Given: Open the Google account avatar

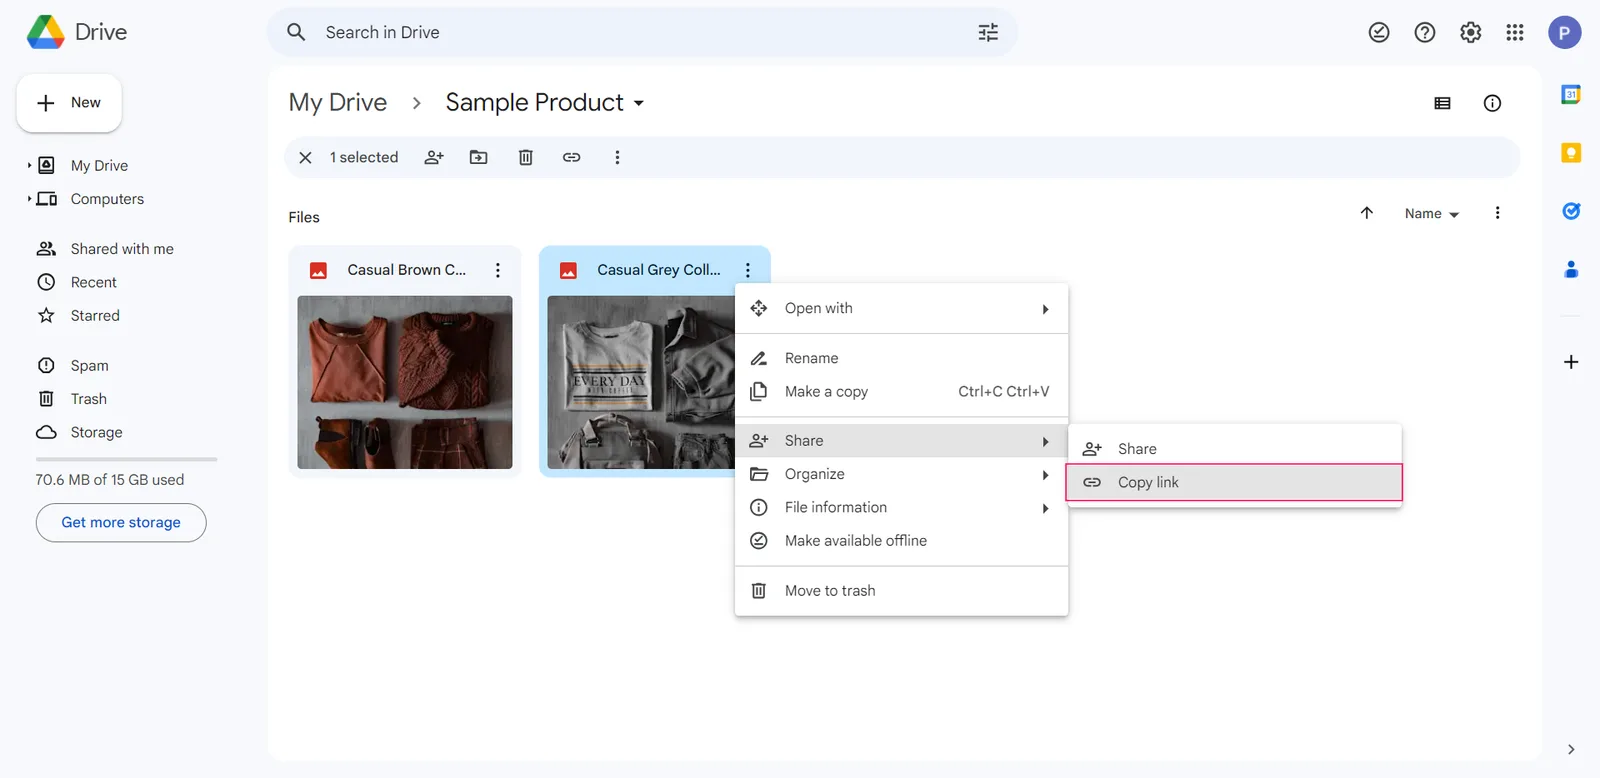Looking at the screenshot, I should point(1565,33).
